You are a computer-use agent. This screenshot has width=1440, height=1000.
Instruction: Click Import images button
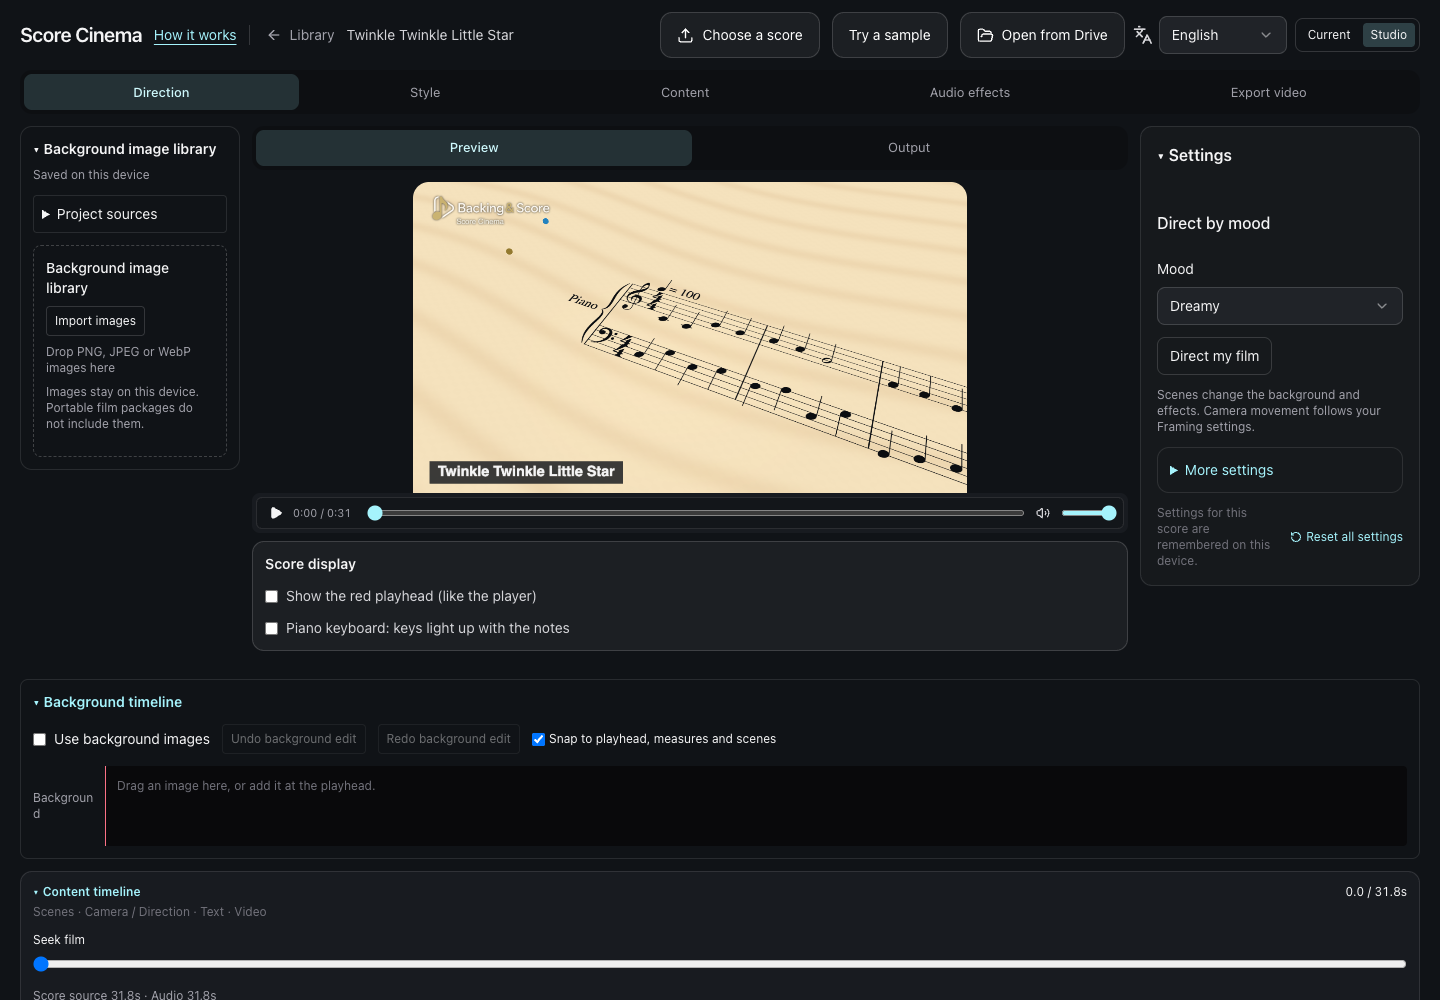[x=95, y=321]
